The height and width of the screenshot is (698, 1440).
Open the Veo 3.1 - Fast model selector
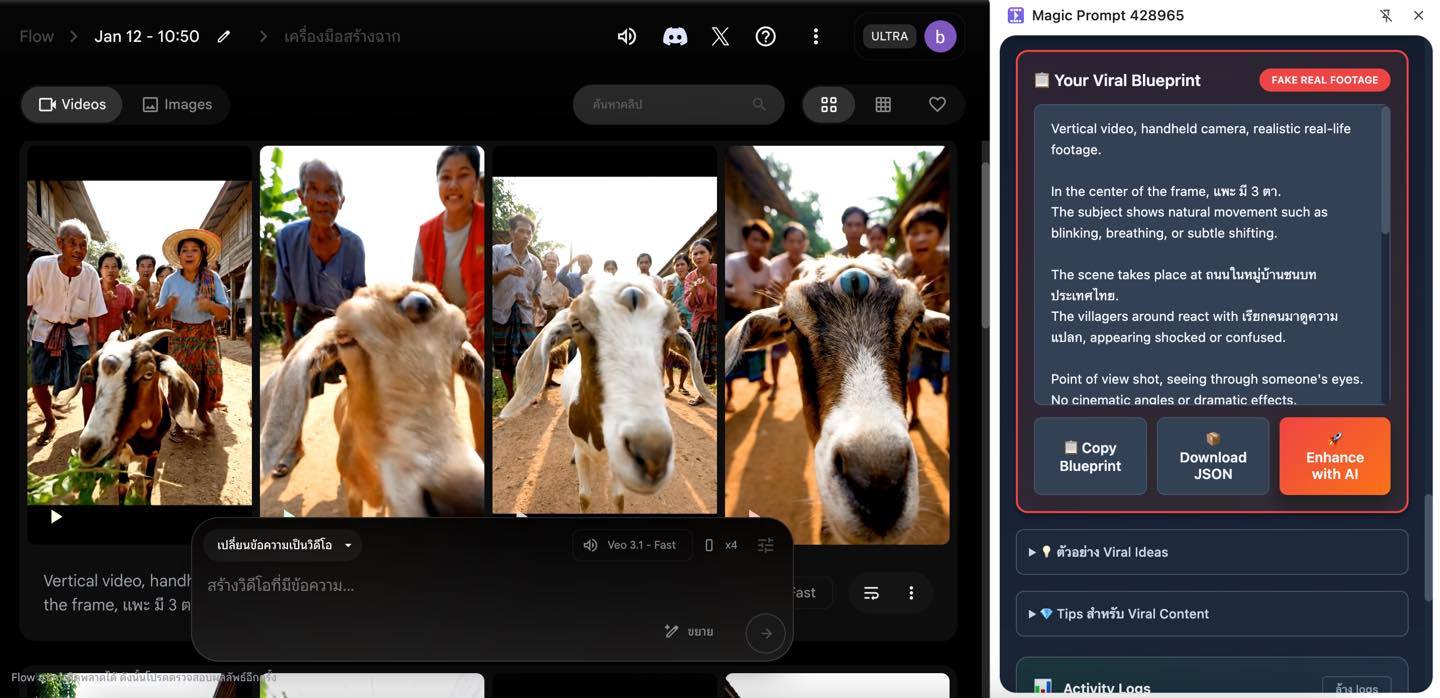[x=632, y=545]
